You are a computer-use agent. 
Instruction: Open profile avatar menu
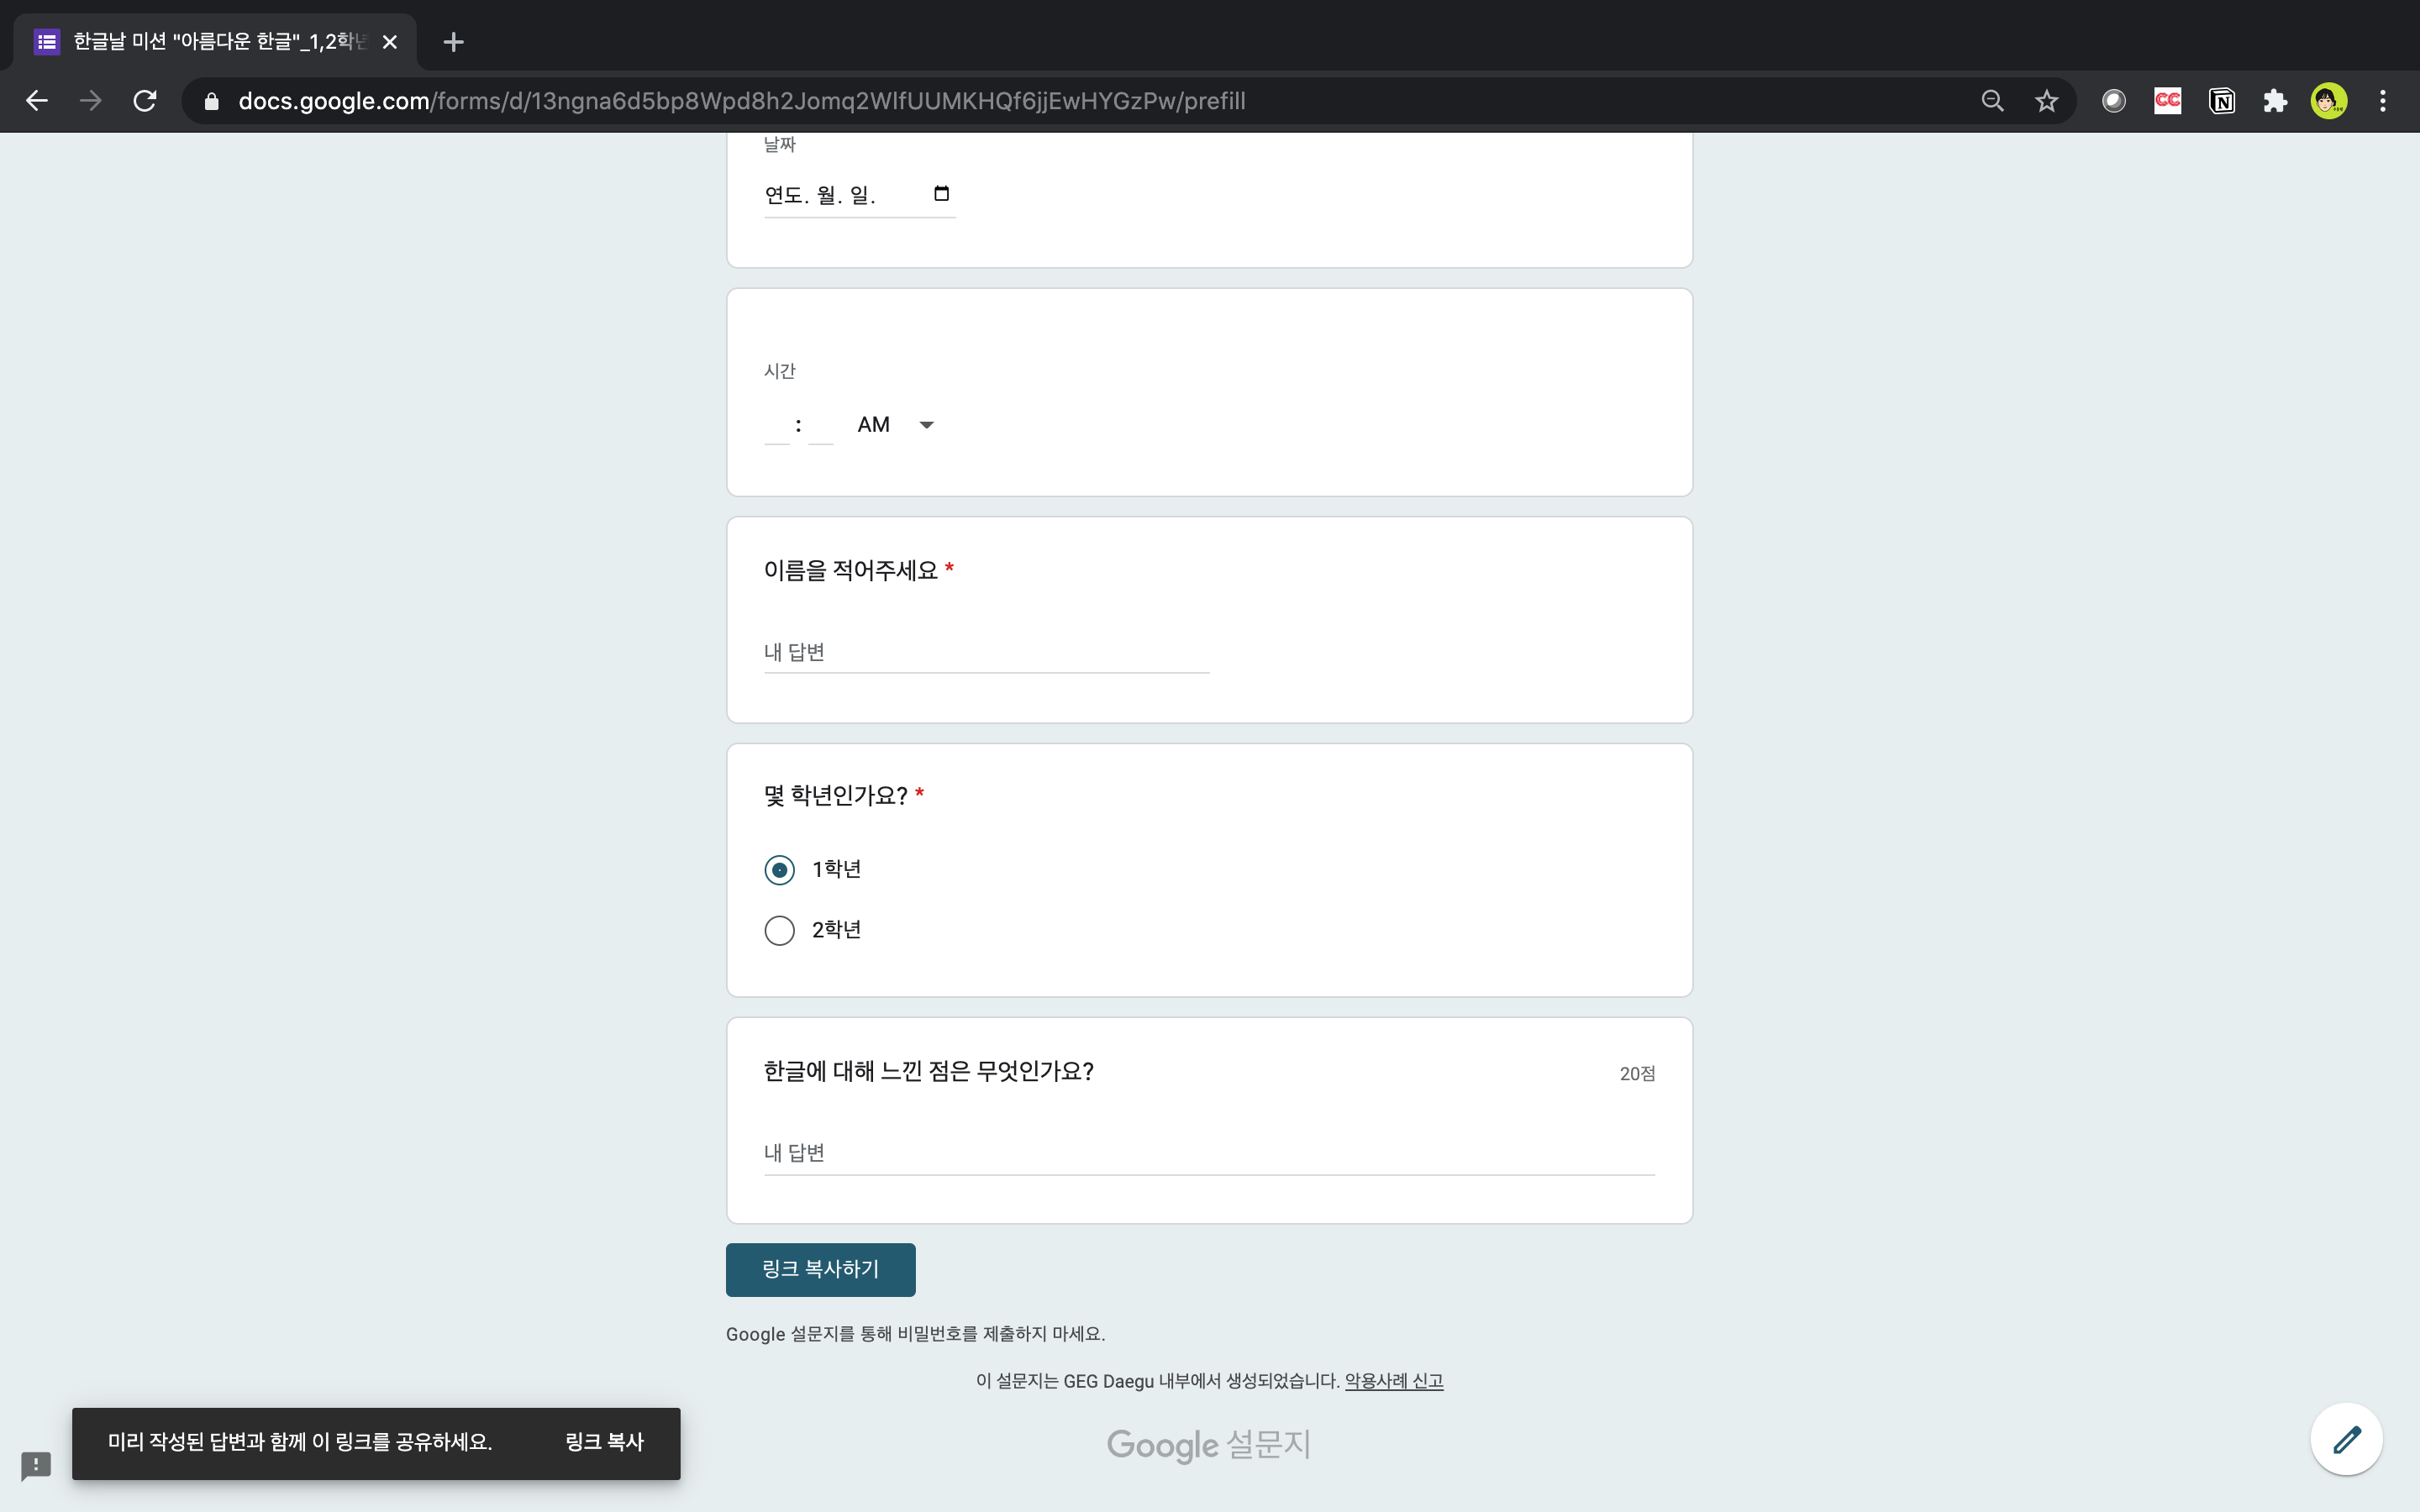(2328, 101)
